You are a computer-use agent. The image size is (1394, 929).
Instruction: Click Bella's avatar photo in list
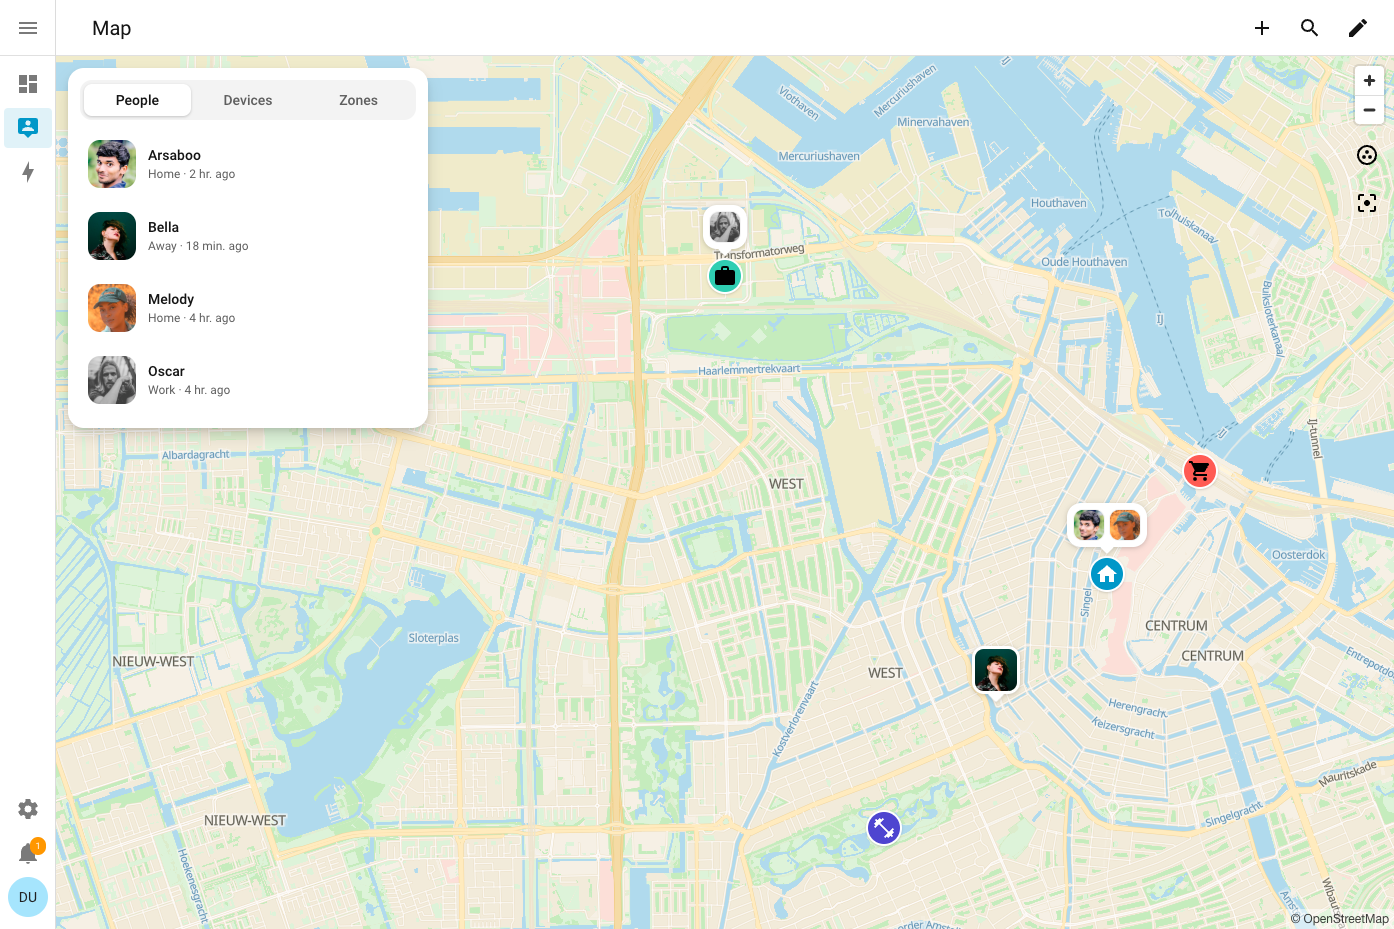[112, 236]
